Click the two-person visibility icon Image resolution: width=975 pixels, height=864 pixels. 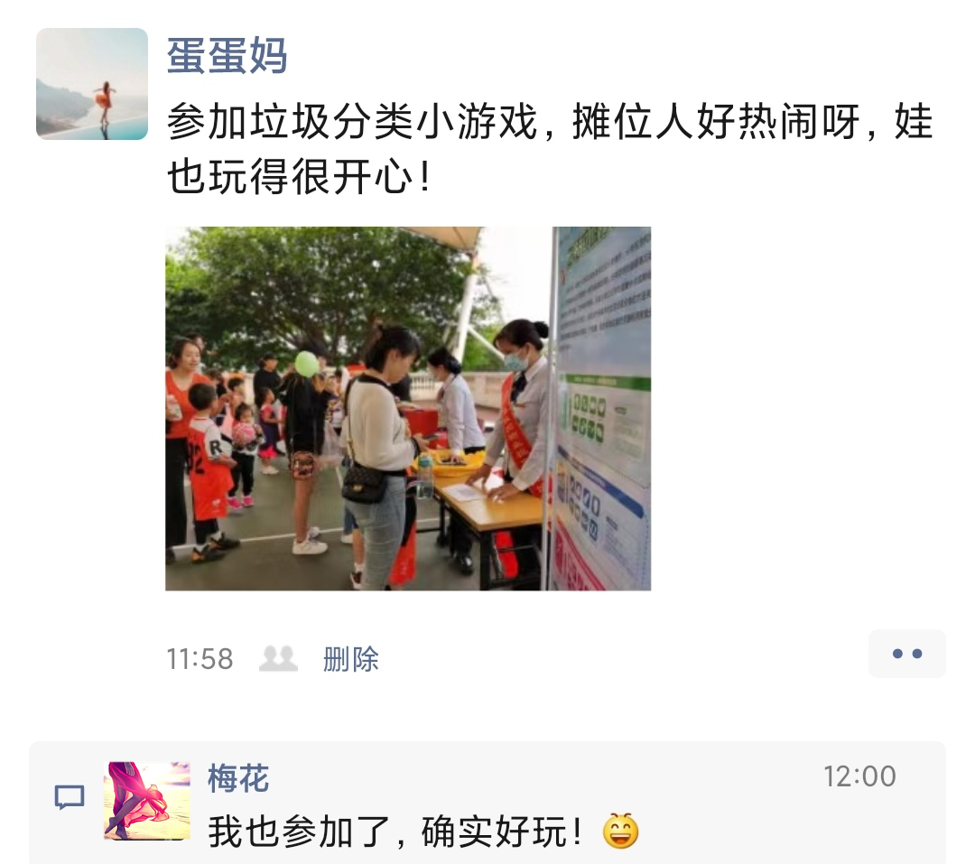click(278, 659)
